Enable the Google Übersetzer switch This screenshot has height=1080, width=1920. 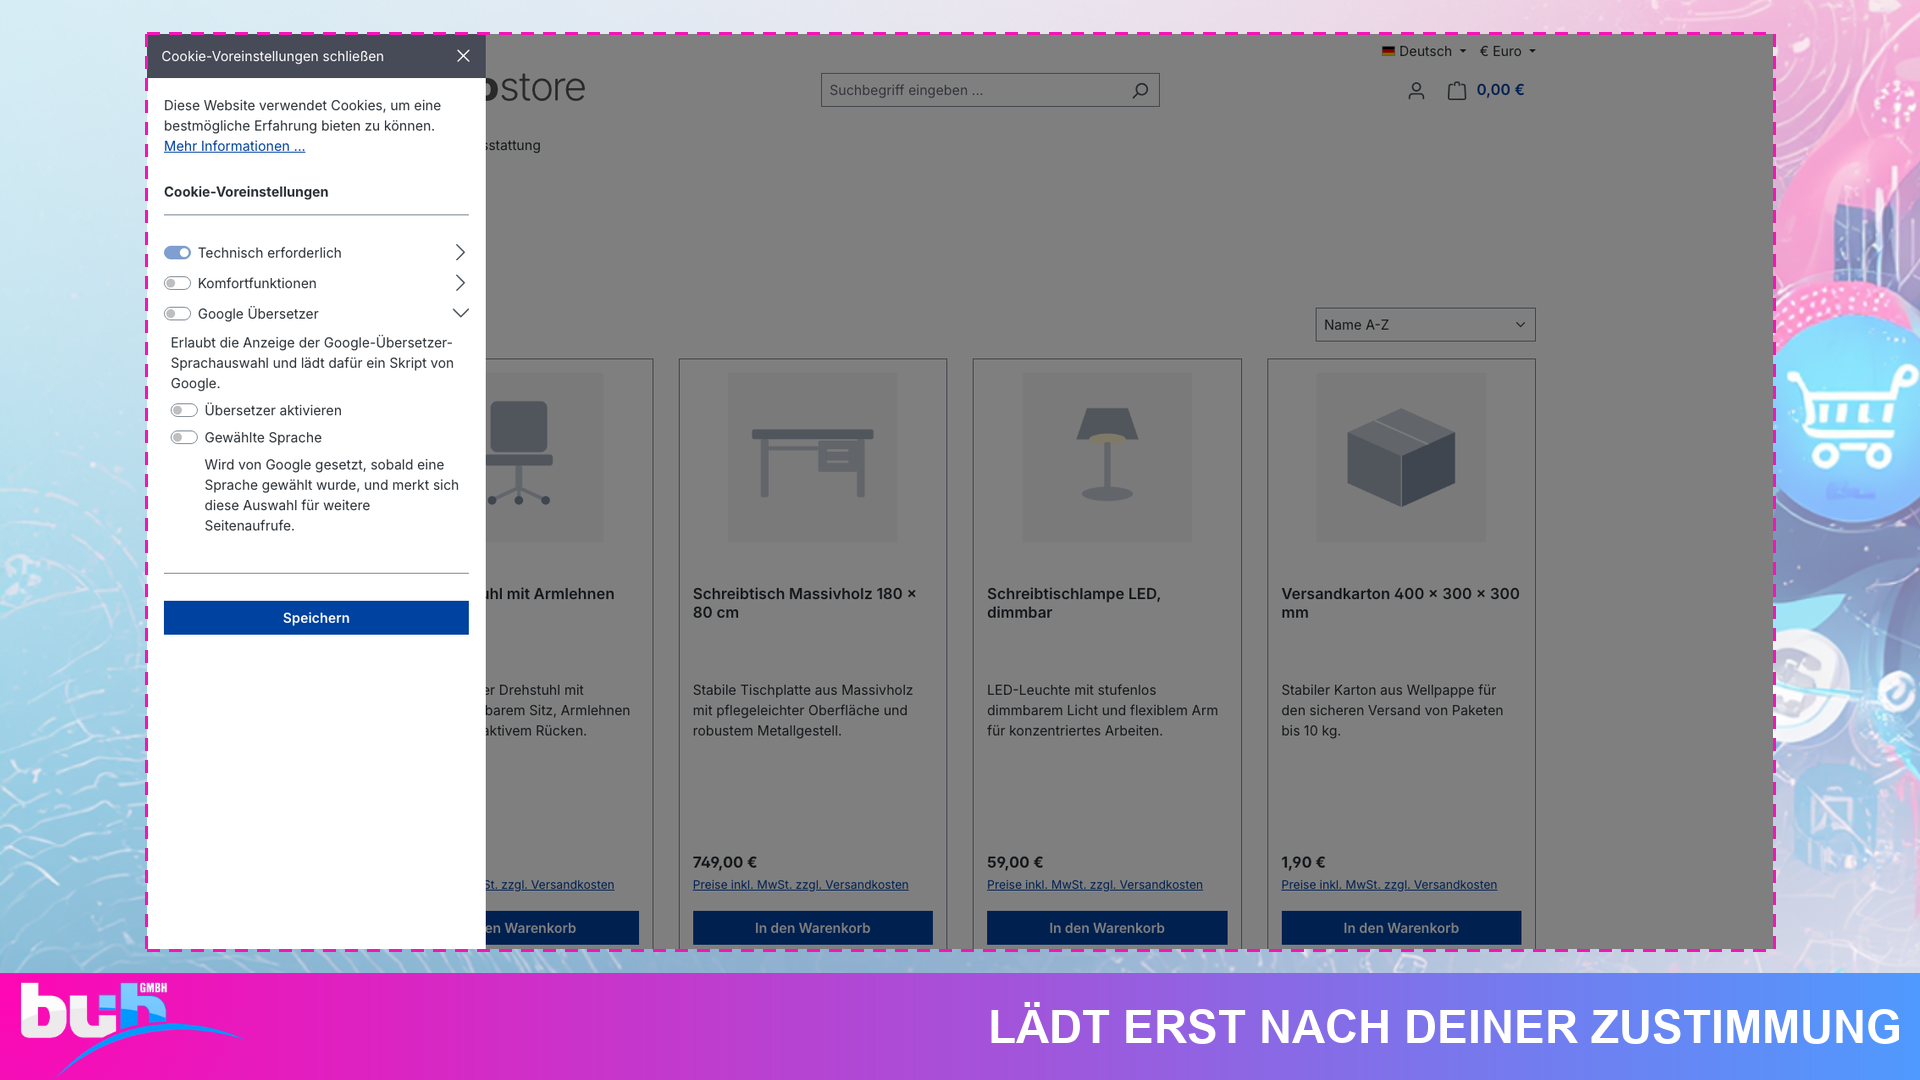coord(178,314)
